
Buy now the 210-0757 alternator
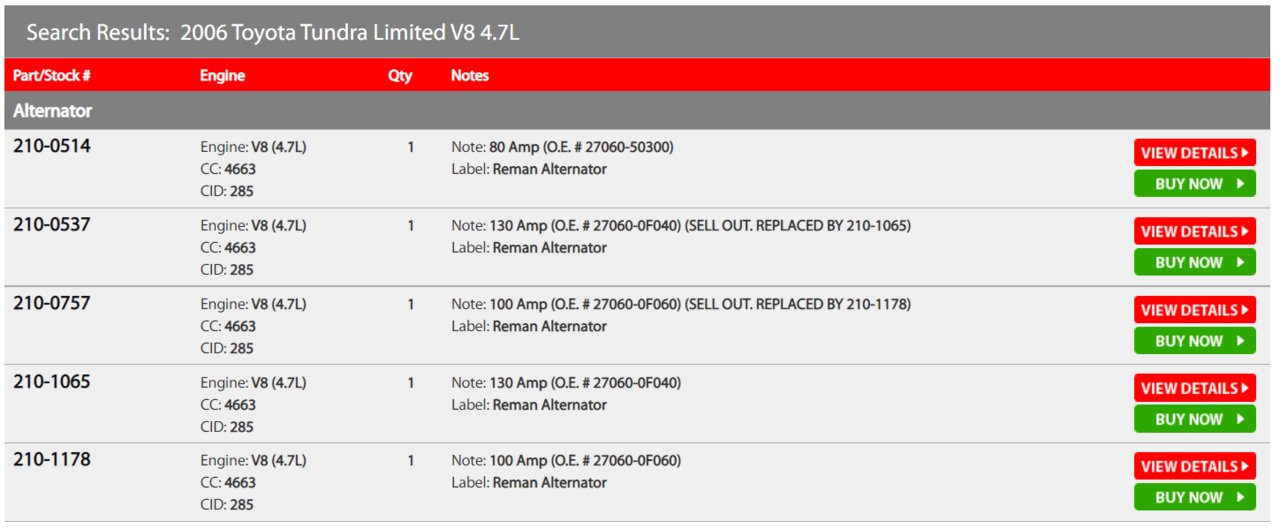pos(1195,341)
